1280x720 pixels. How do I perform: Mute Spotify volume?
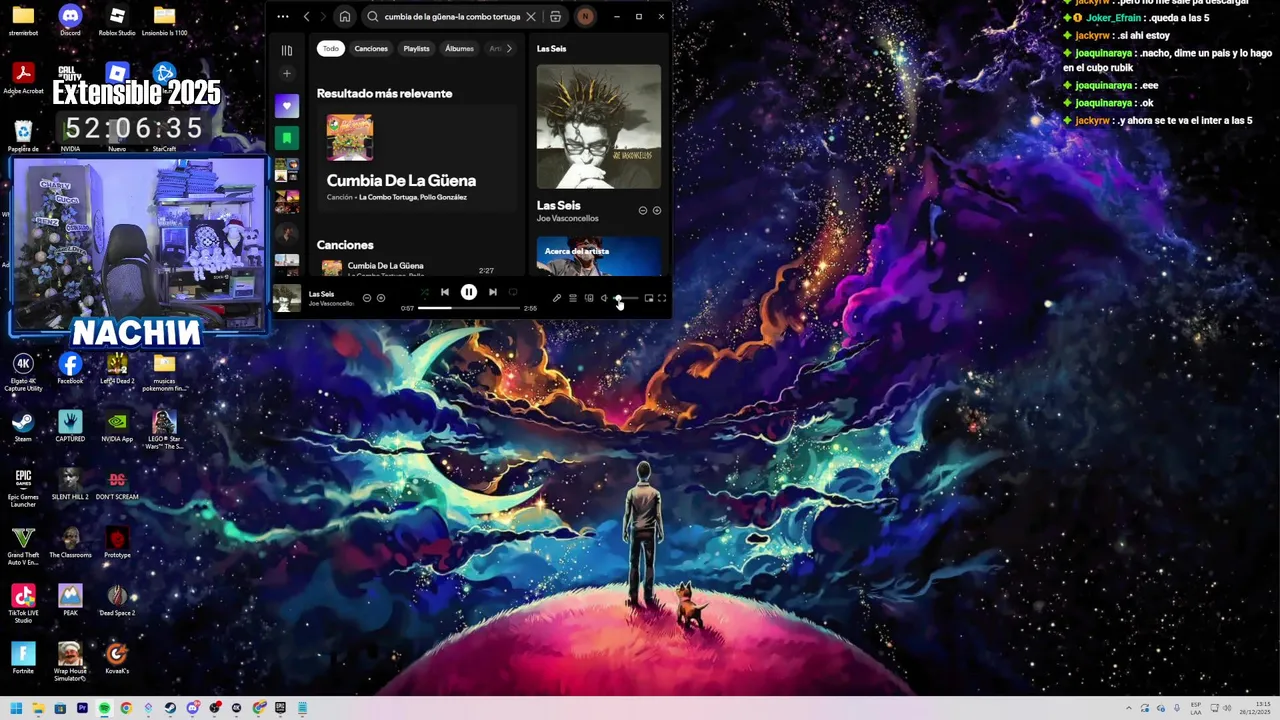point(604,298)
